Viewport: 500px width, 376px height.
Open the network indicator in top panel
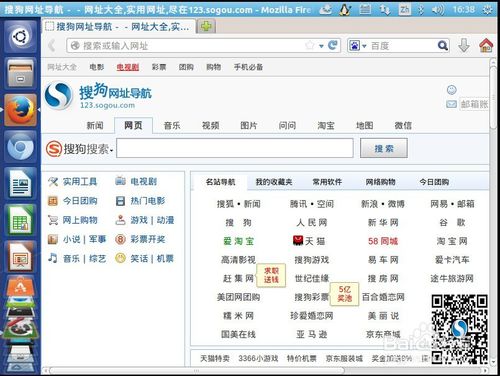(x=385, y=10)
